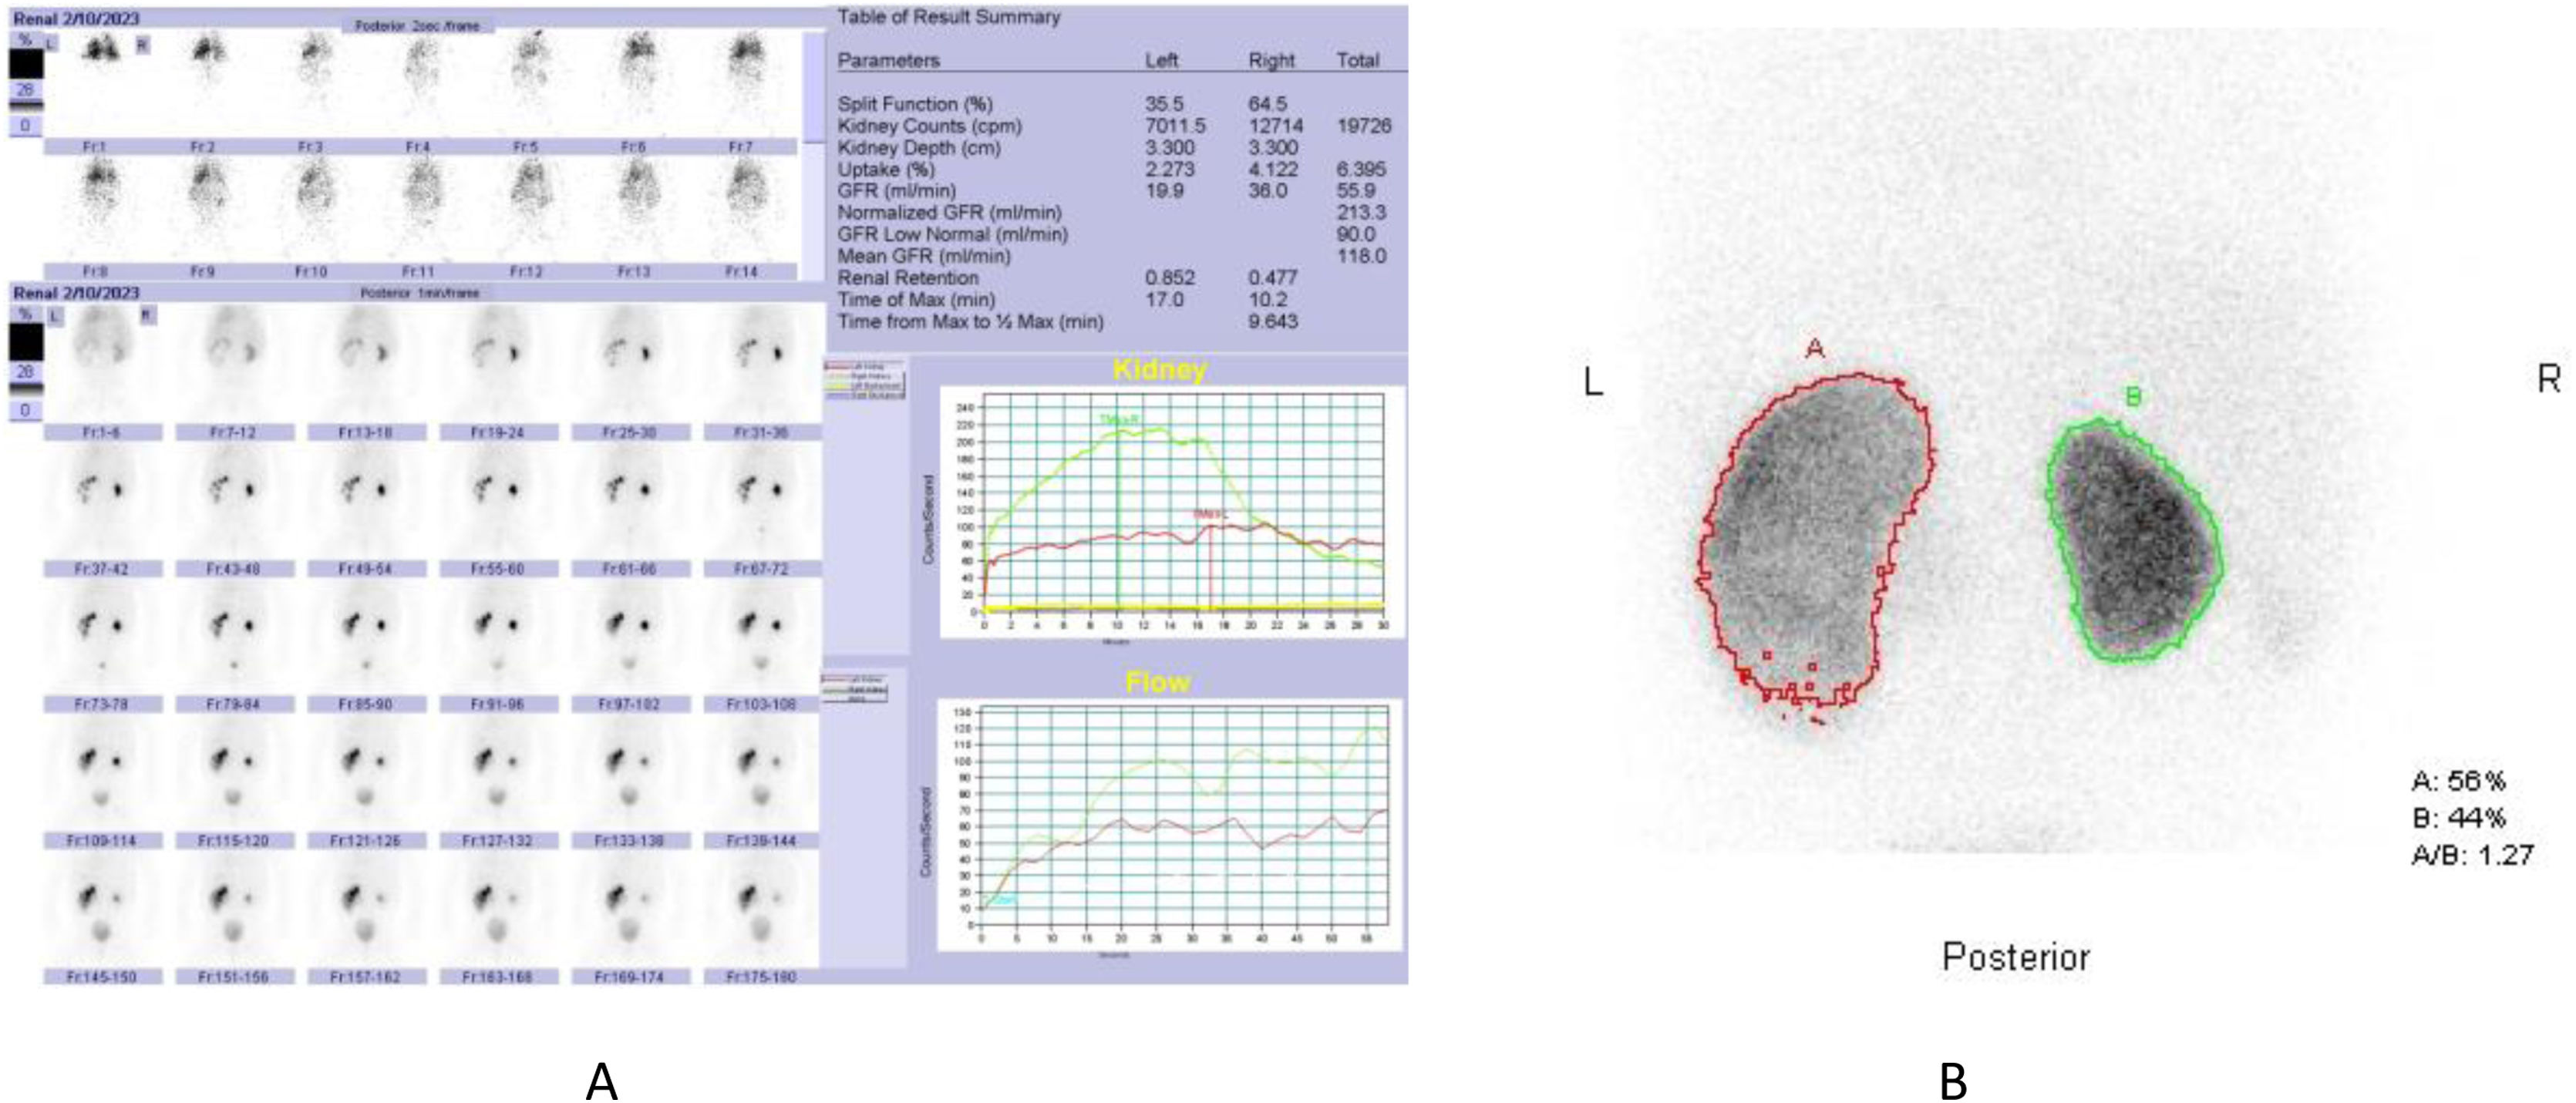
Task: Click the R marker in the 1min/frame series
Action: click(x=147, y=316)
